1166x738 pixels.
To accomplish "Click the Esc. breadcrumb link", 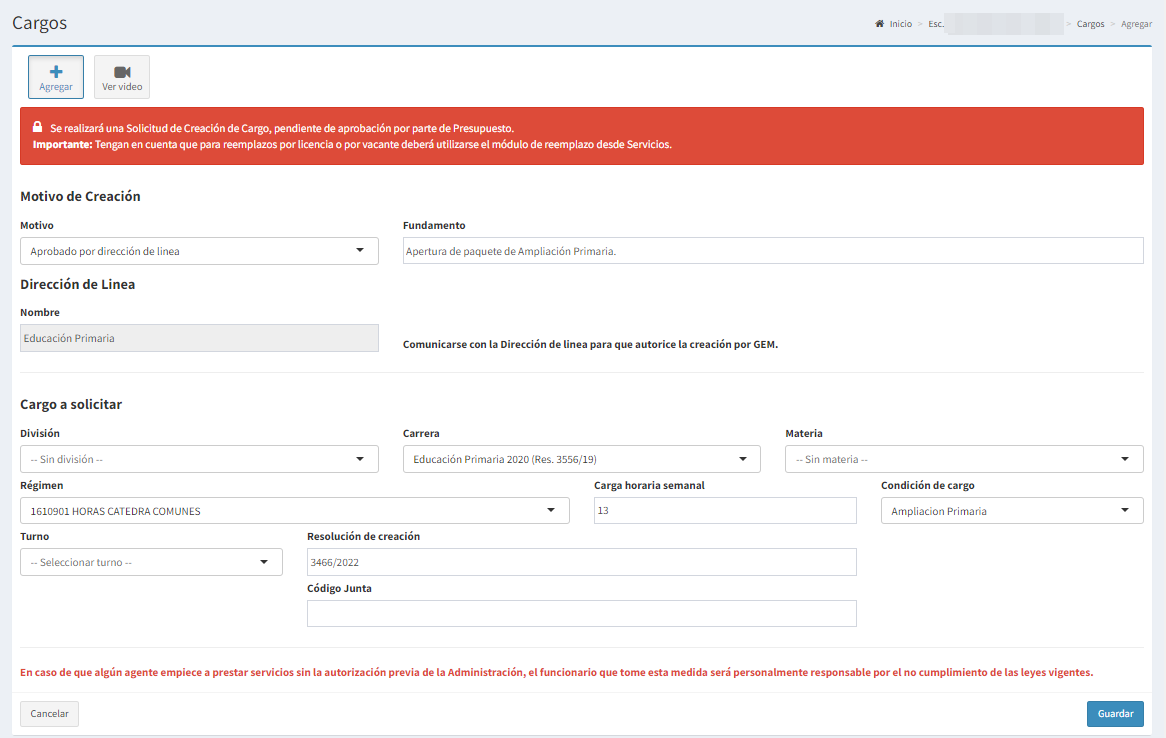I will pos(936,24).
